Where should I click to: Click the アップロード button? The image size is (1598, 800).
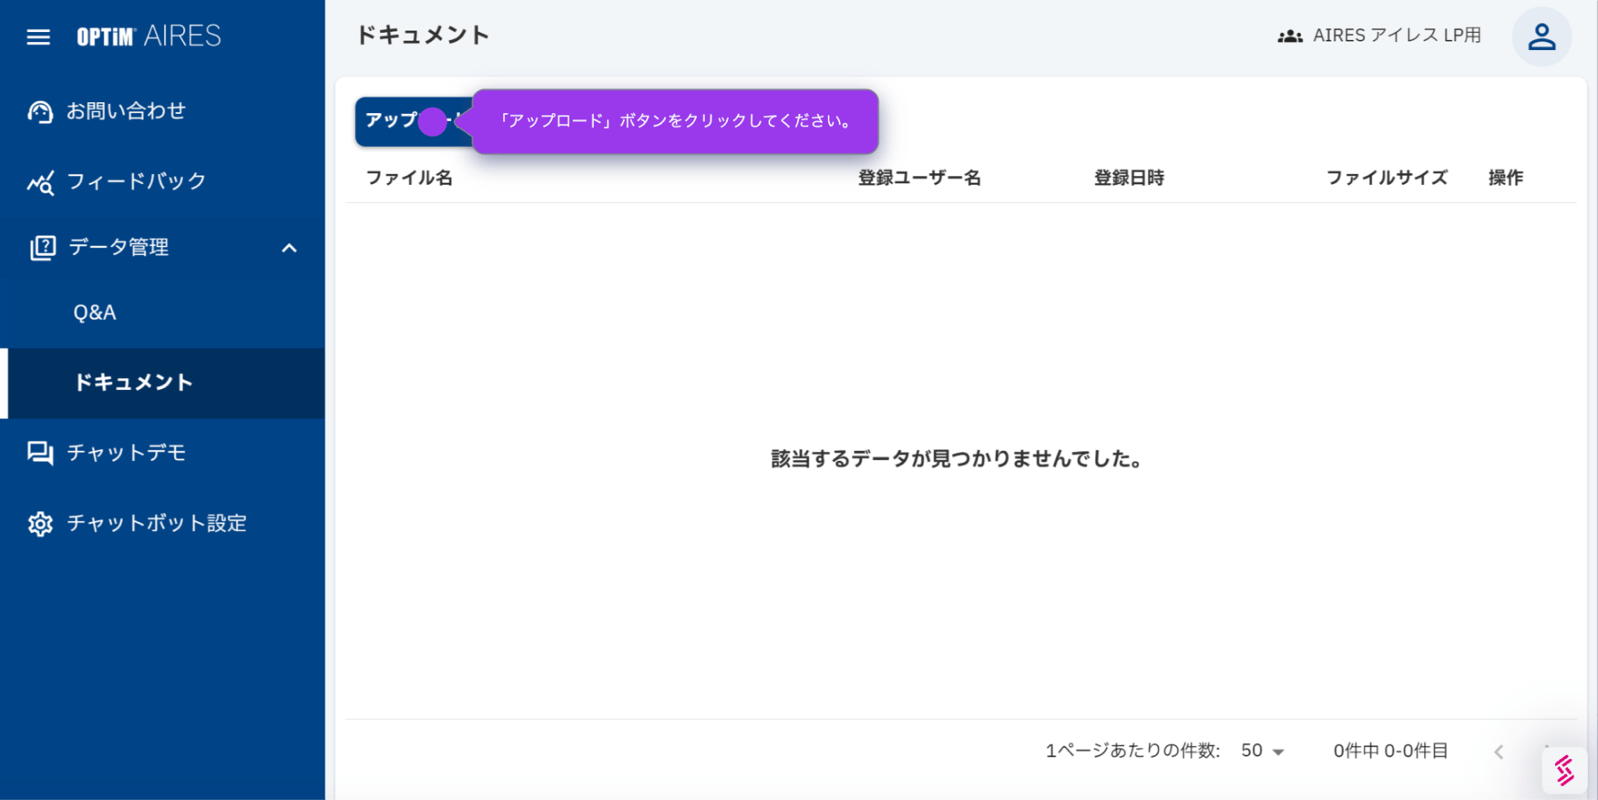tap(393, 121)
